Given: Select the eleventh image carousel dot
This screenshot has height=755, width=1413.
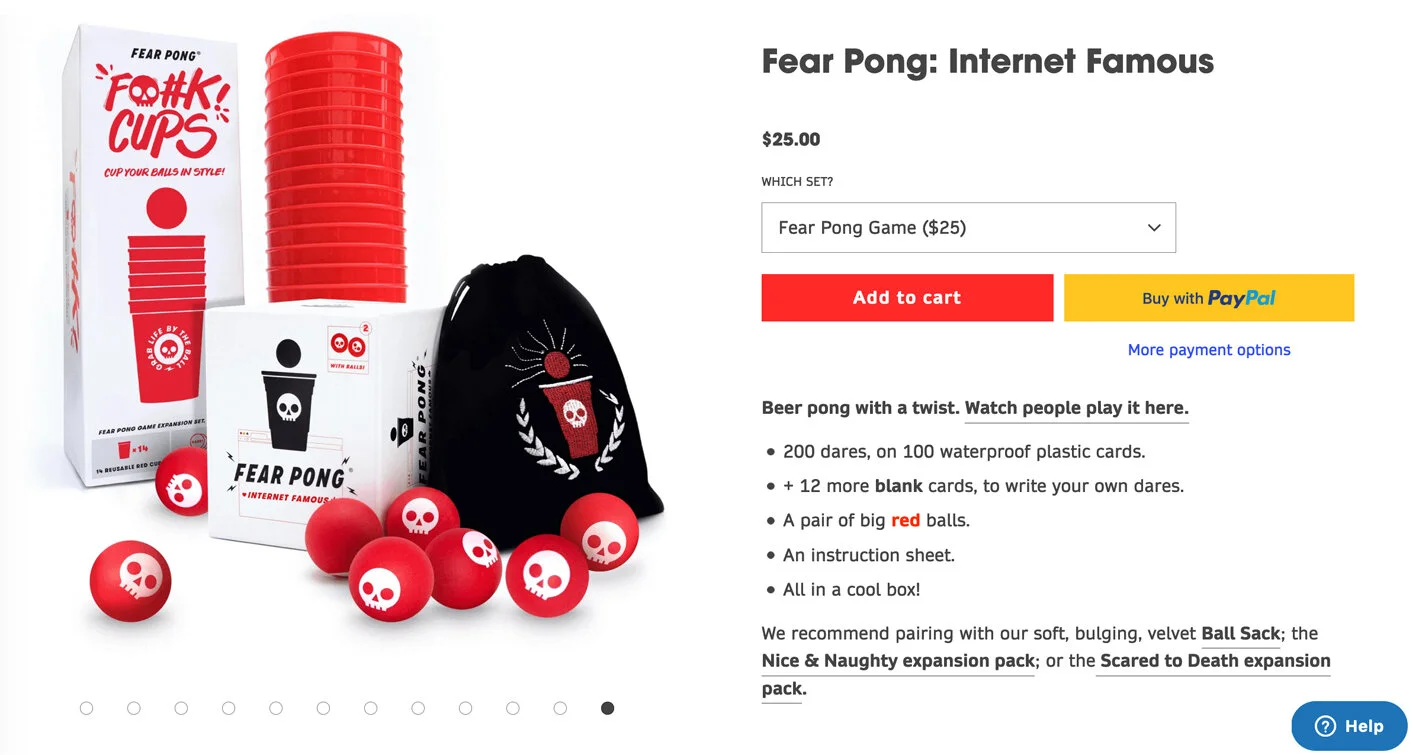Looking at the screenshot, I should click(x=560, y=708).
